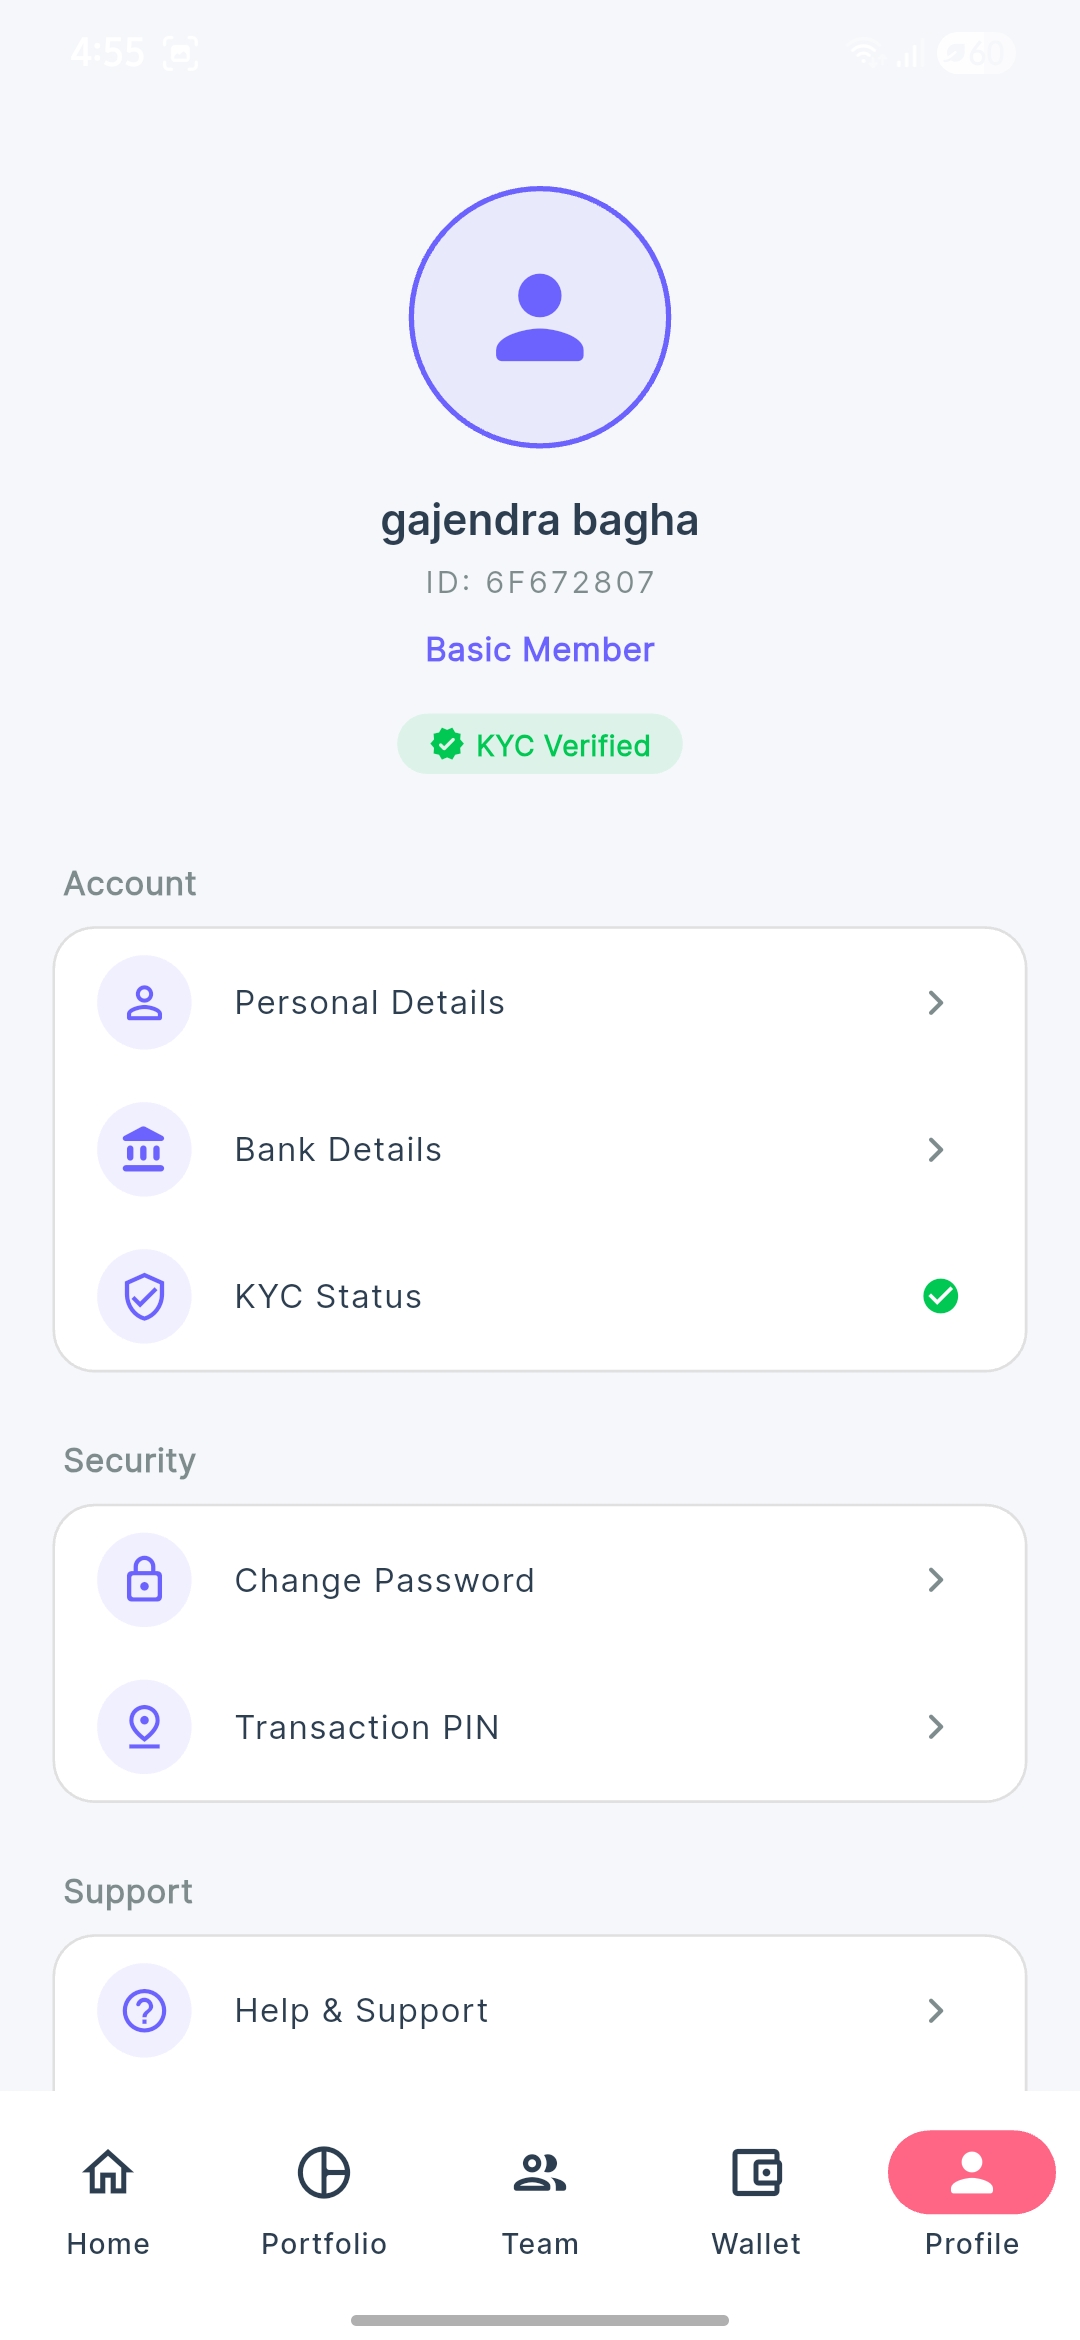
Task: Open the Wallet tab icon
Action: click(756, 2172)
